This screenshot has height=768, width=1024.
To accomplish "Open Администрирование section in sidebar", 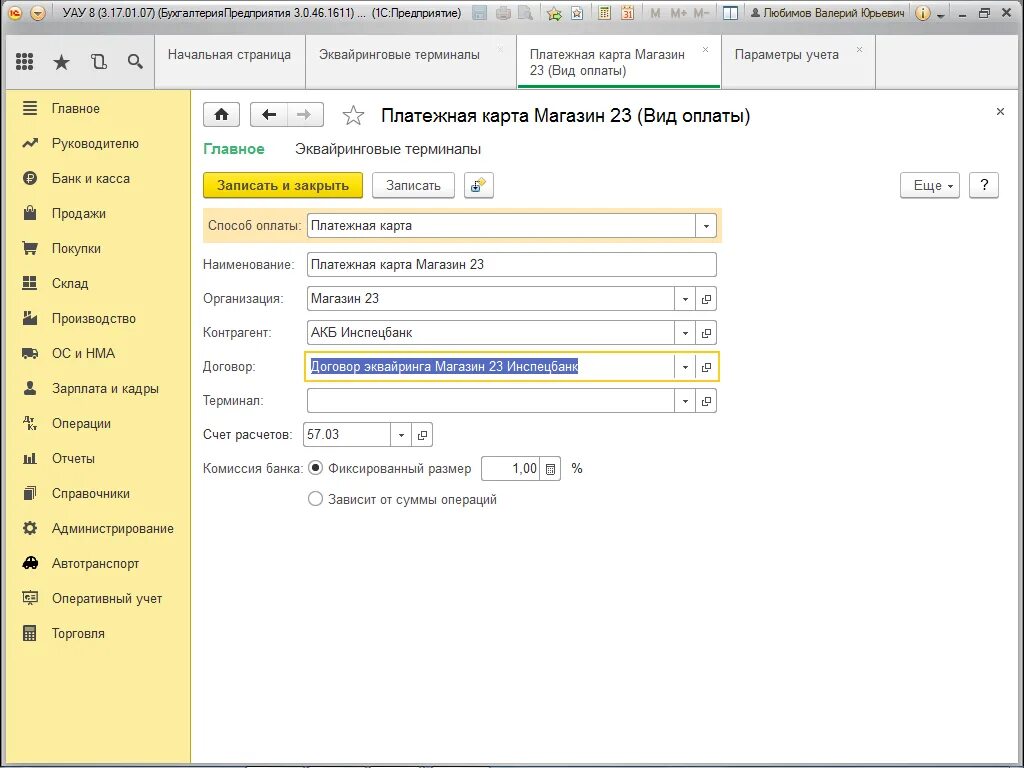I will point(112,528).
